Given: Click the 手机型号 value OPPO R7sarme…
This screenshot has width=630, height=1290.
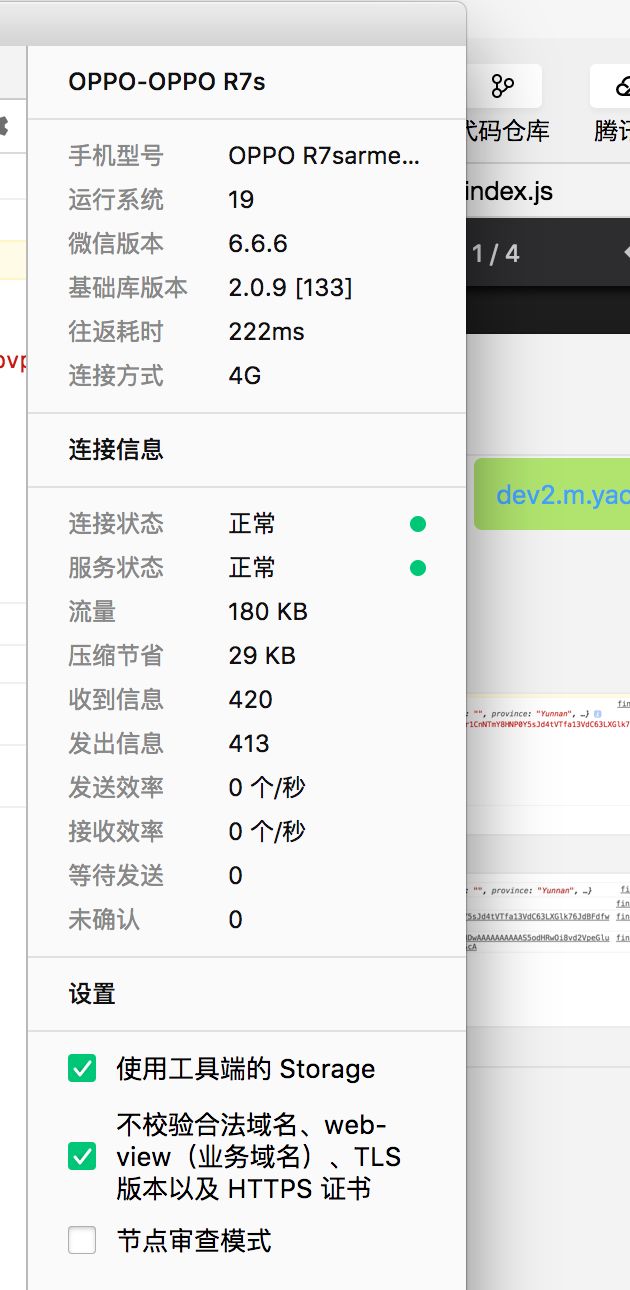Looking at the screenshot, I should pos(324,156).
